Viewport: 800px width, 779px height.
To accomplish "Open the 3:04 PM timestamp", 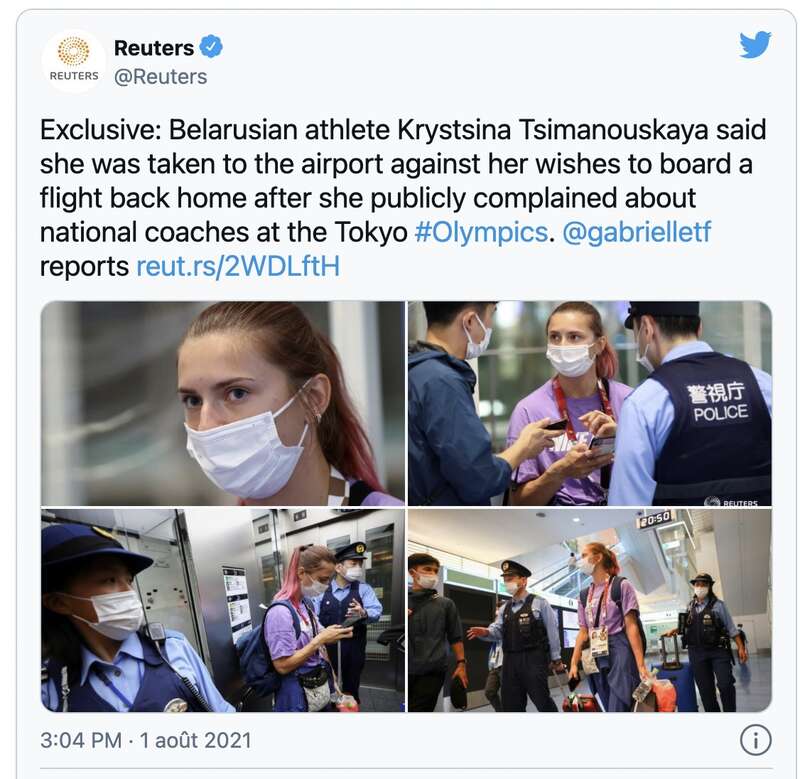I will [81, 741].
